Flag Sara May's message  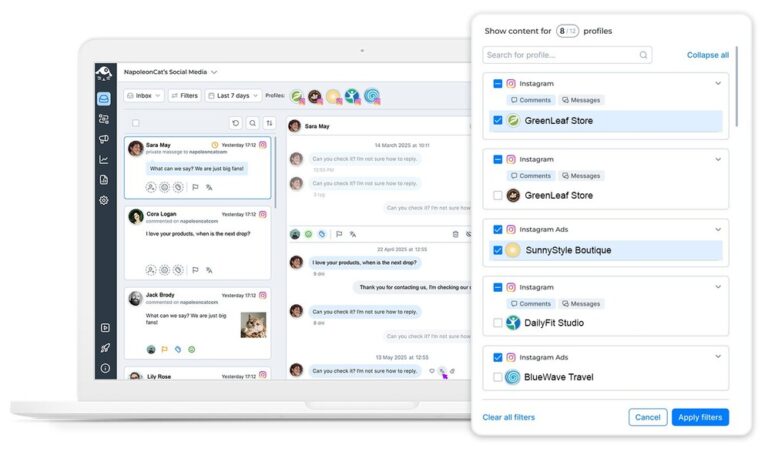(x=195, y=187)
